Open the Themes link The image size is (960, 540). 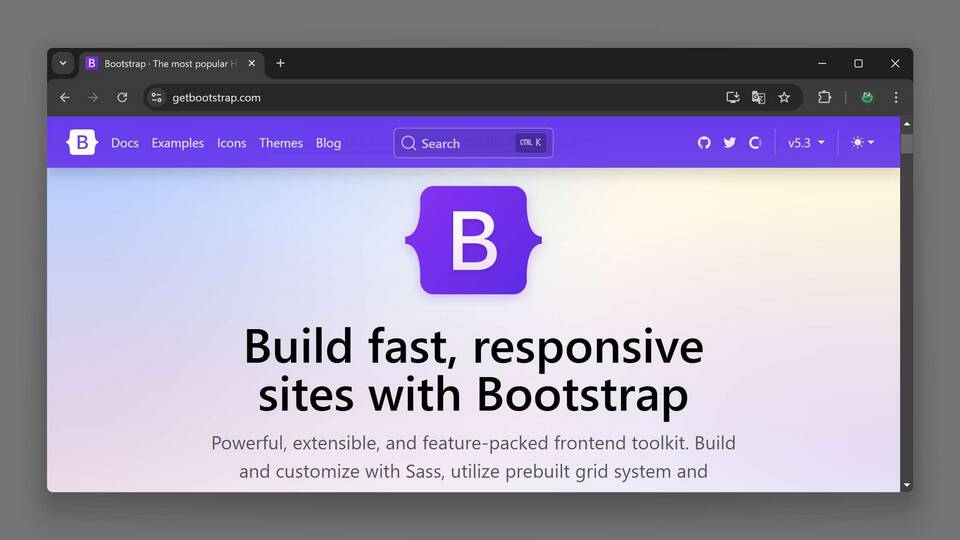[281, 143]
